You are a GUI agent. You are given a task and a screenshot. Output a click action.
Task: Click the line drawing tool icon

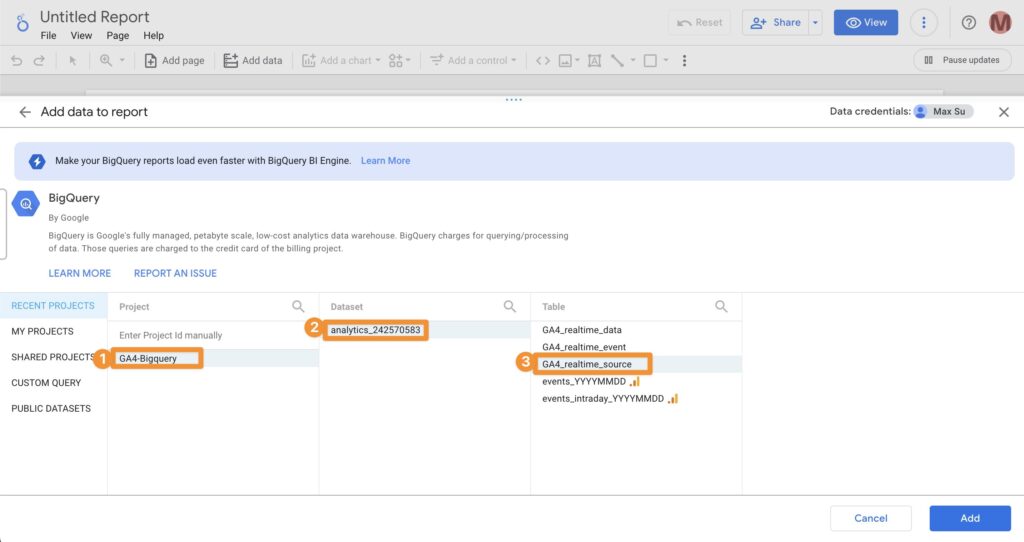coord(617,61)
